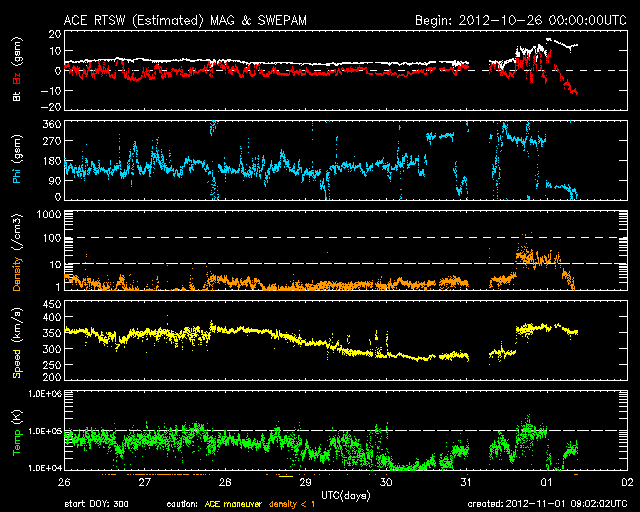Click the "UTC(days)" x-axis title
The height and width of the screenshot is (512, 640).
tap(346, 495)
